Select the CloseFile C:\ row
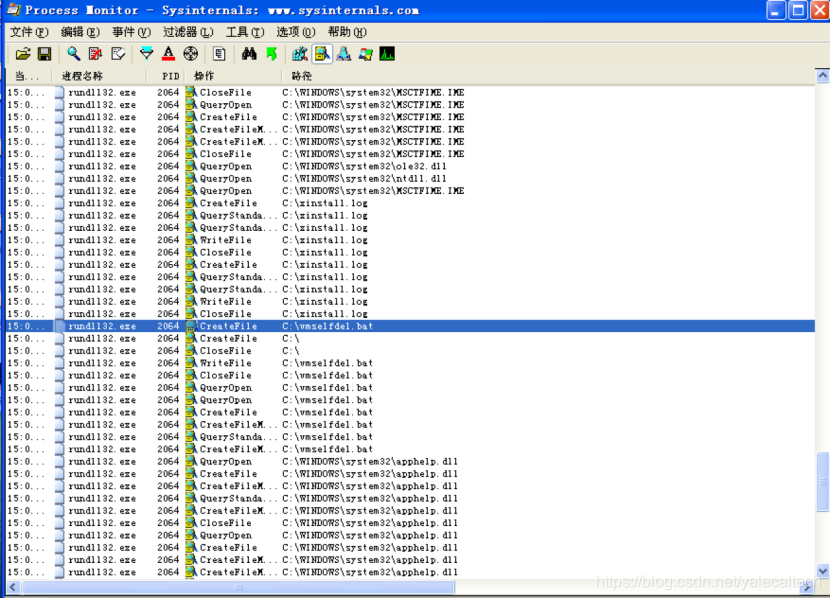The image size is (830, 600). [x=410, y=351]
